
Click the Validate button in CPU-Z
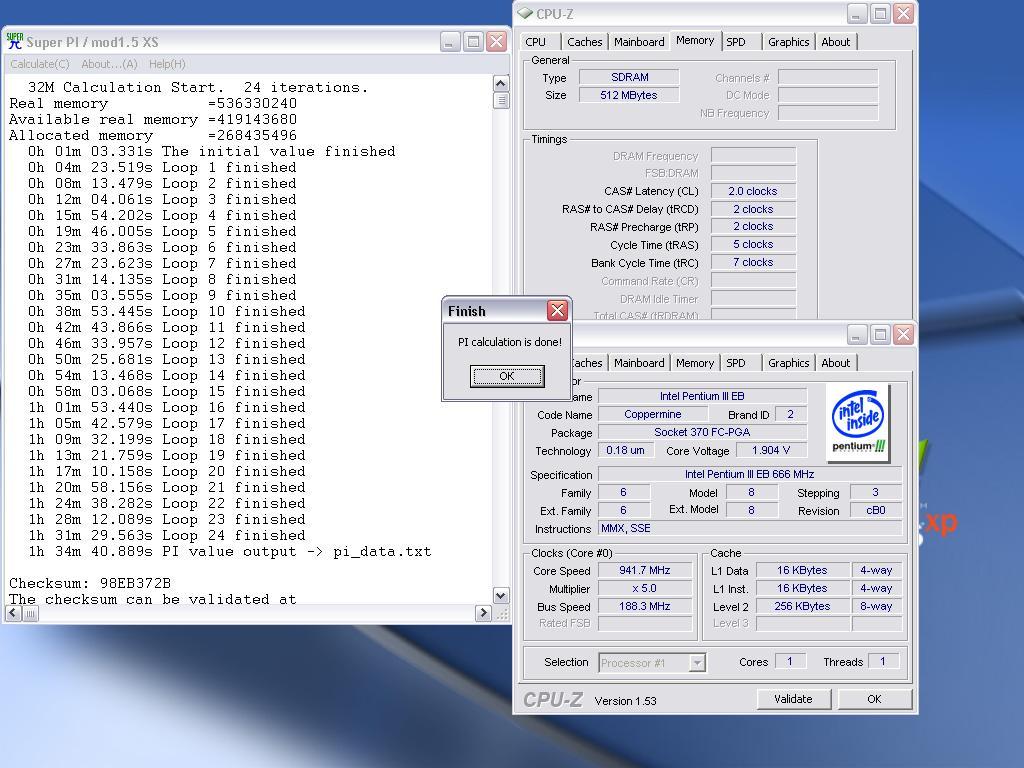point(793,699)
